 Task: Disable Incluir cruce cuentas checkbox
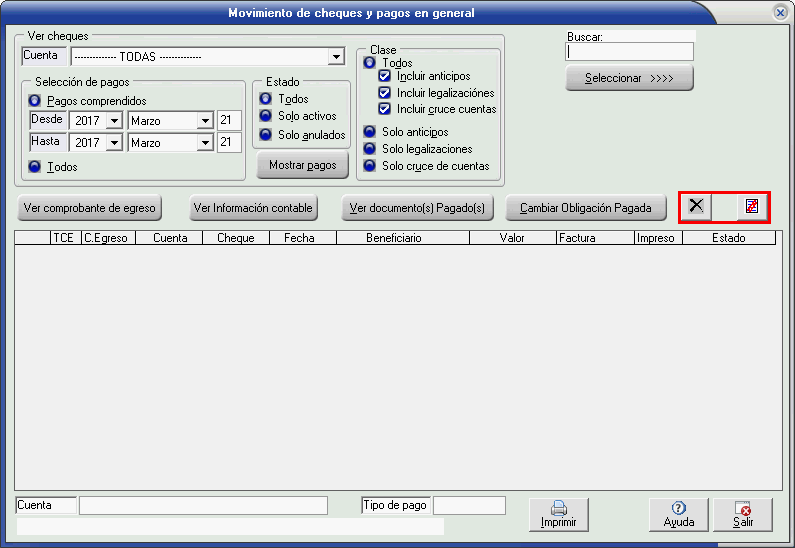[385, 109]
